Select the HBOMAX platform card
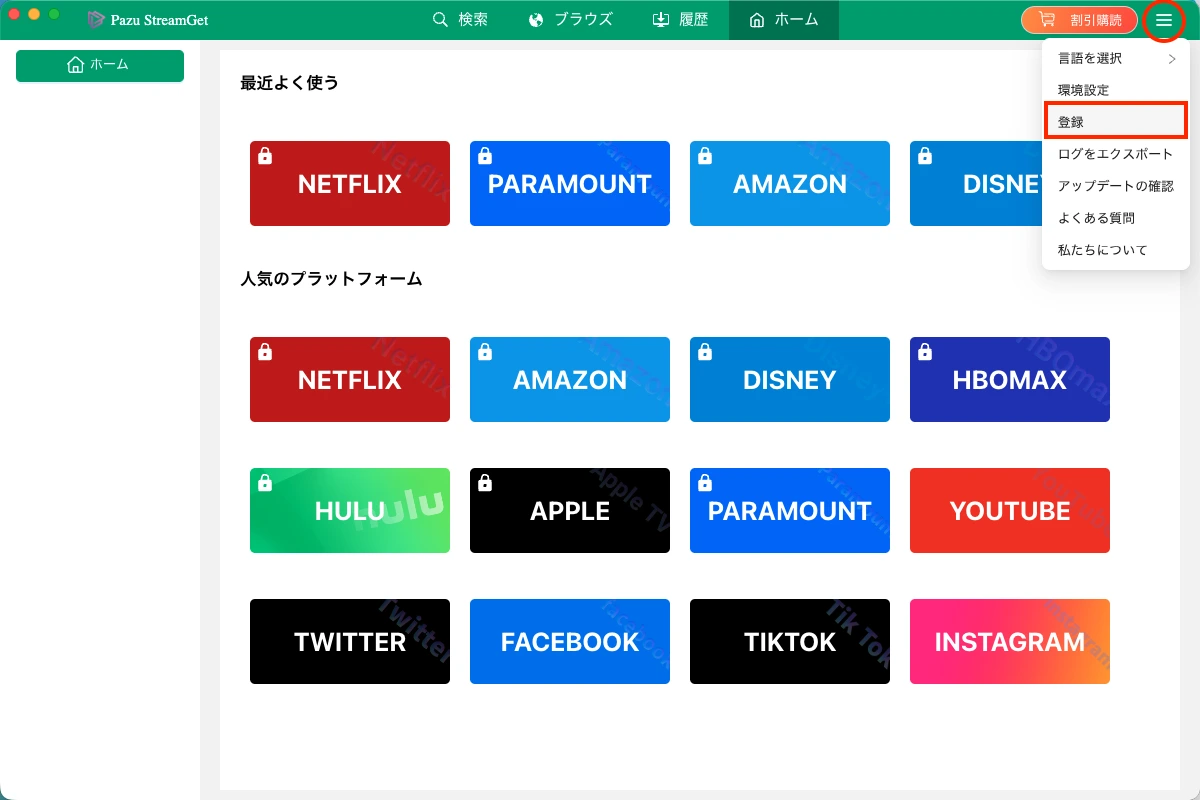This screenshot has width=1200, height=800. tap(1010, 379)
